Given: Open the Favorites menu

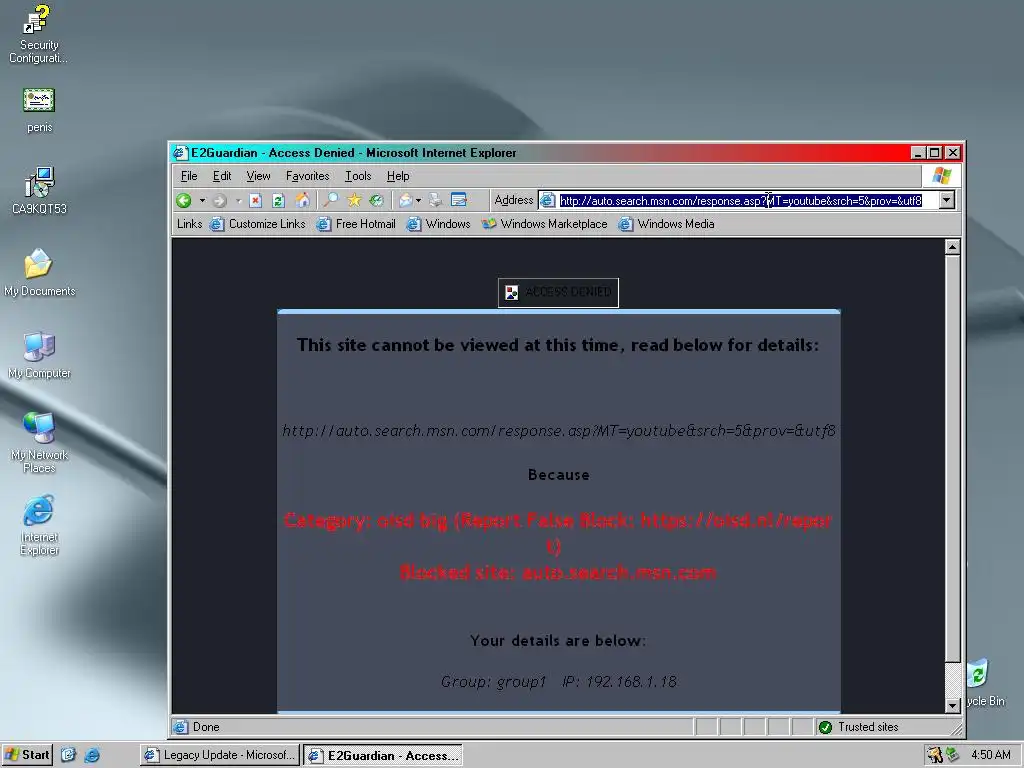Looking at the screenshot, I should coord(308,176).
